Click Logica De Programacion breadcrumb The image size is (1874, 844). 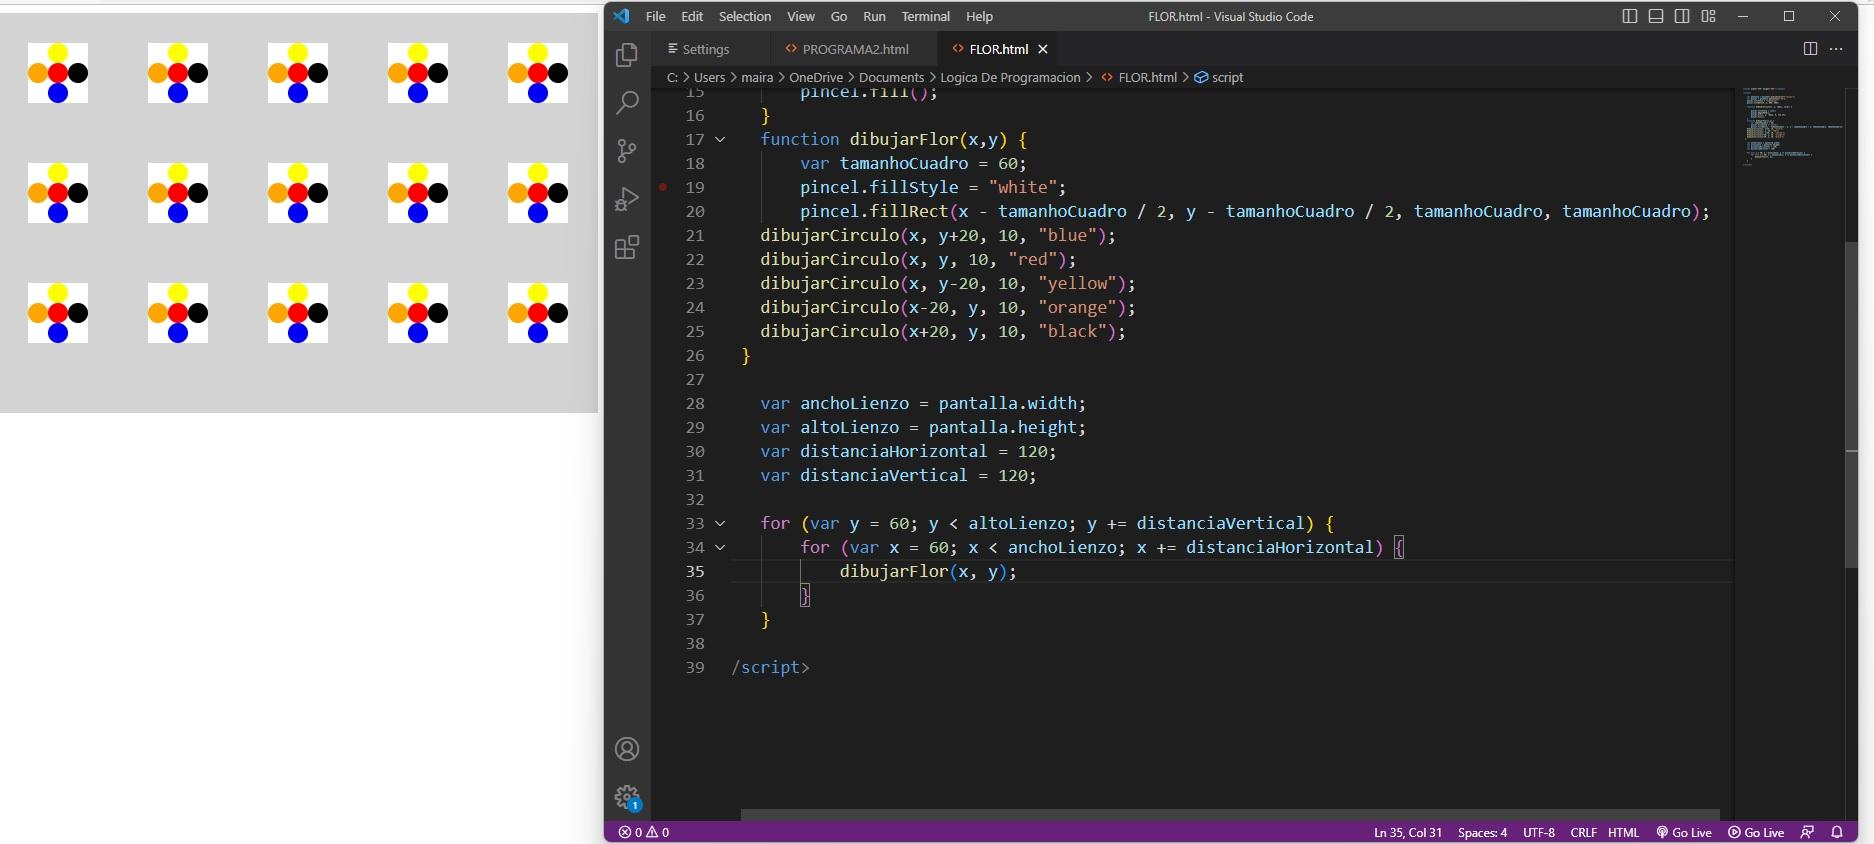(x=1010, y=77)
